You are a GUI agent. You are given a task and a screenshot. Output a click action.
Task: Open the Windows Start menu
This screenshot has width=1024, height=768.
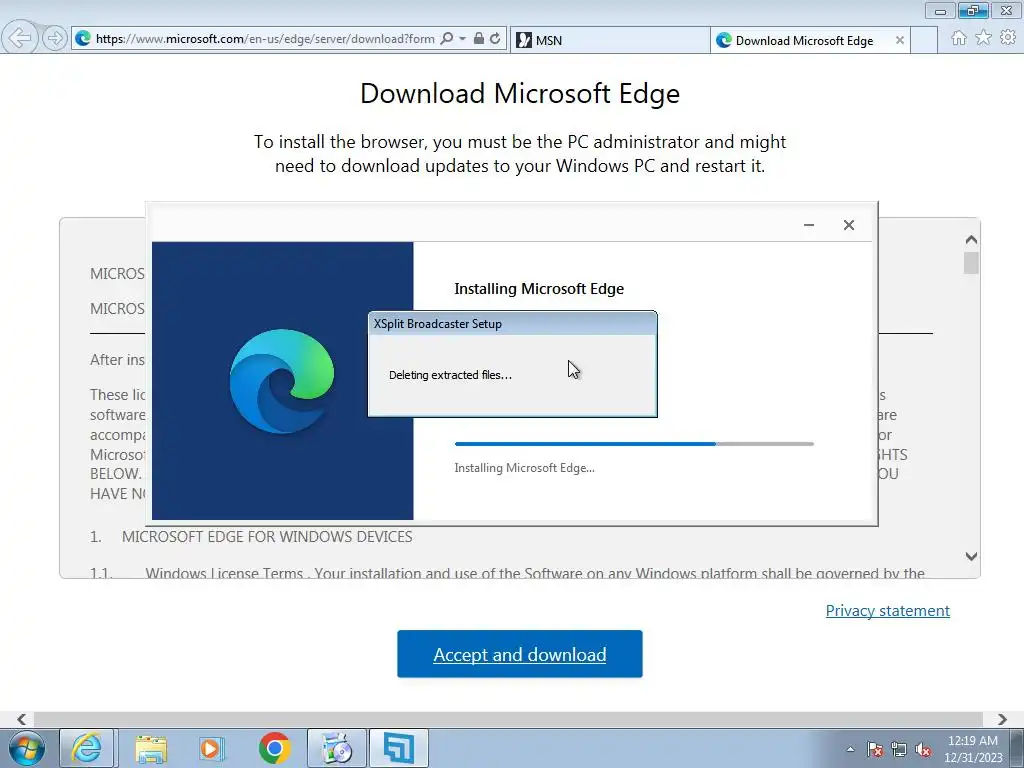(27, 748)
